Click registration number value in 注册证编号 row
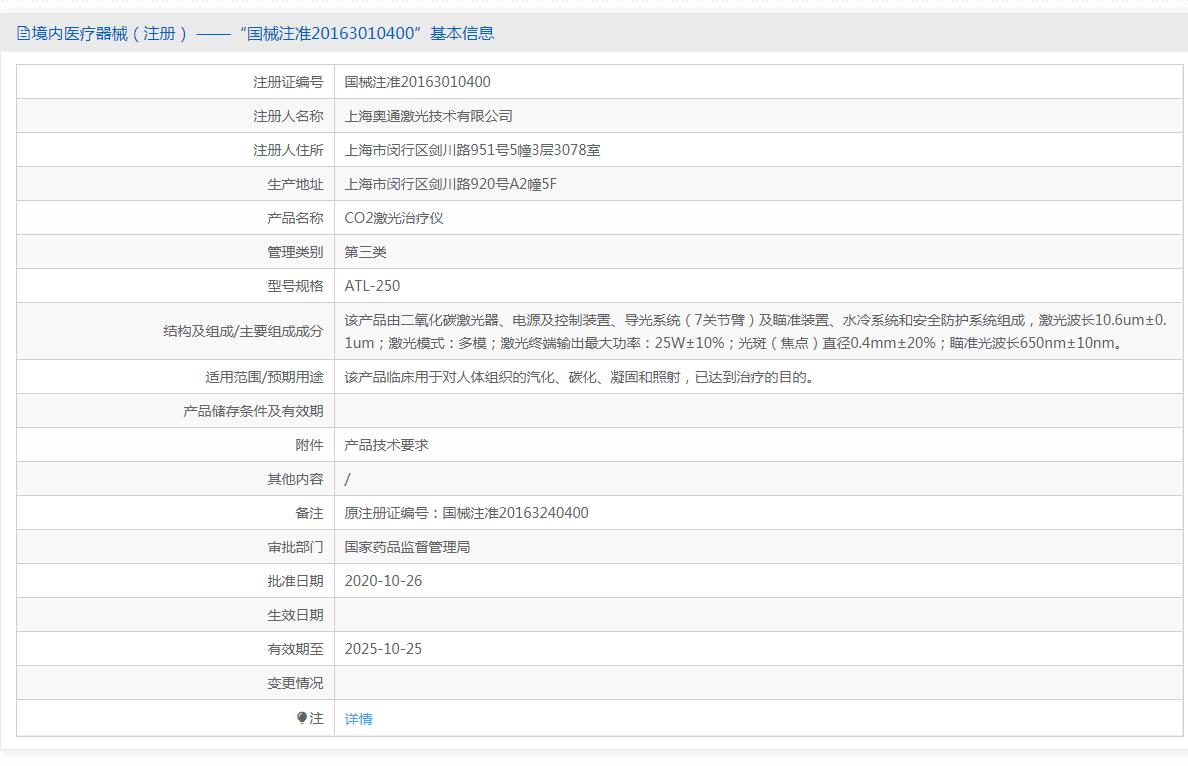1188x766 pixels. (417, 82)
